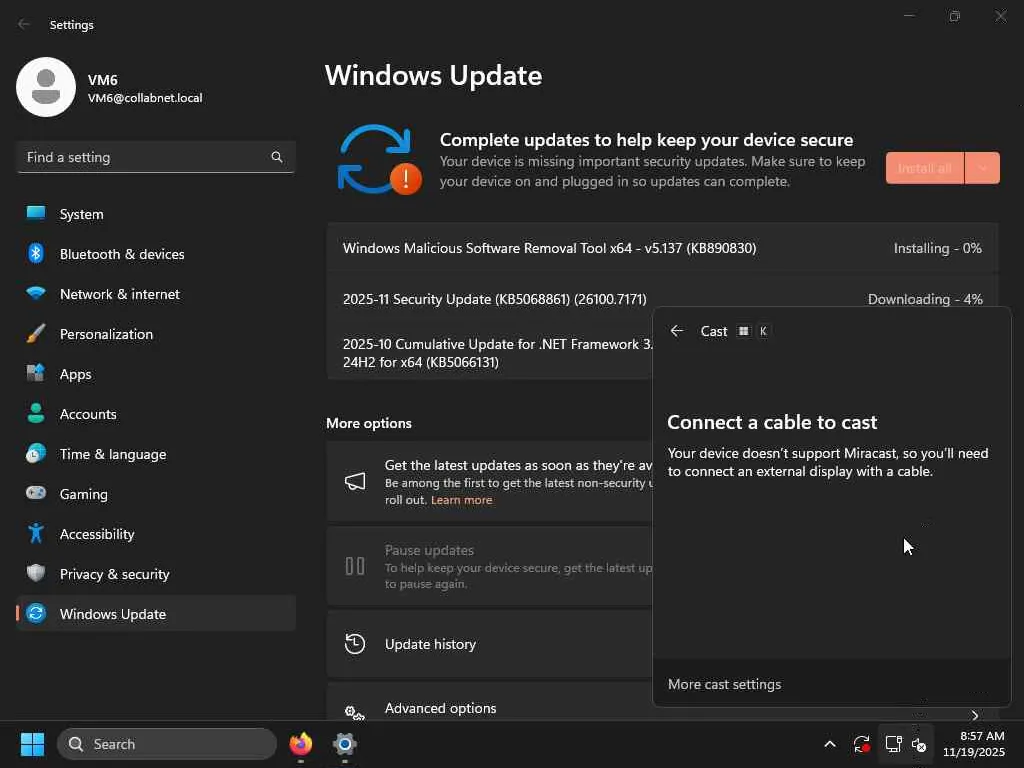This screenshot has height=768, width=1024.
Task: Show hidden tray icons chevron
Action: (830, 744)
